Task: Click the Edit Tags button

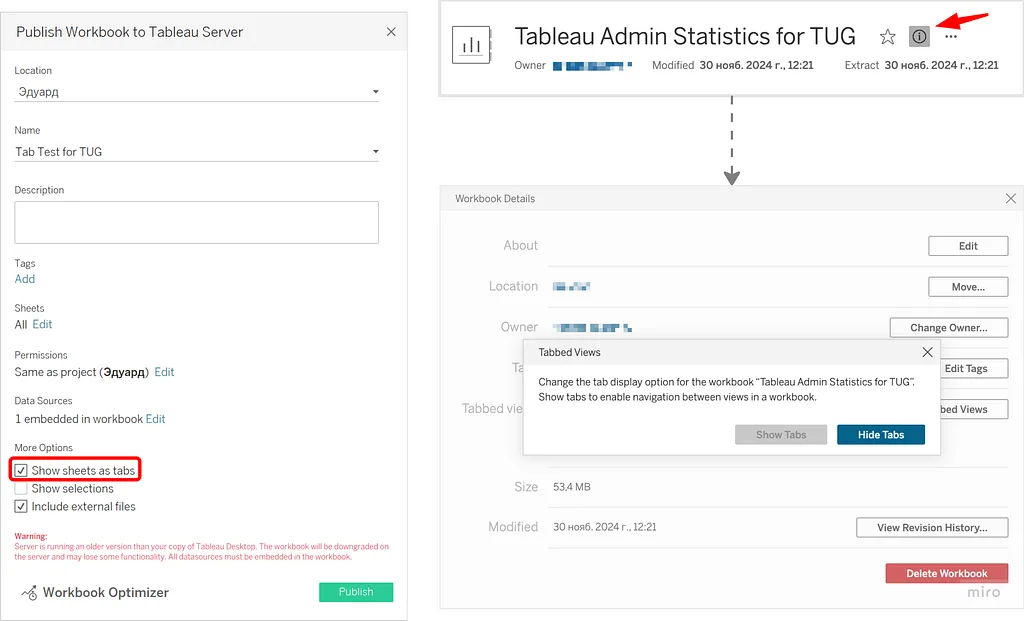Action: [x=974, y=368]
